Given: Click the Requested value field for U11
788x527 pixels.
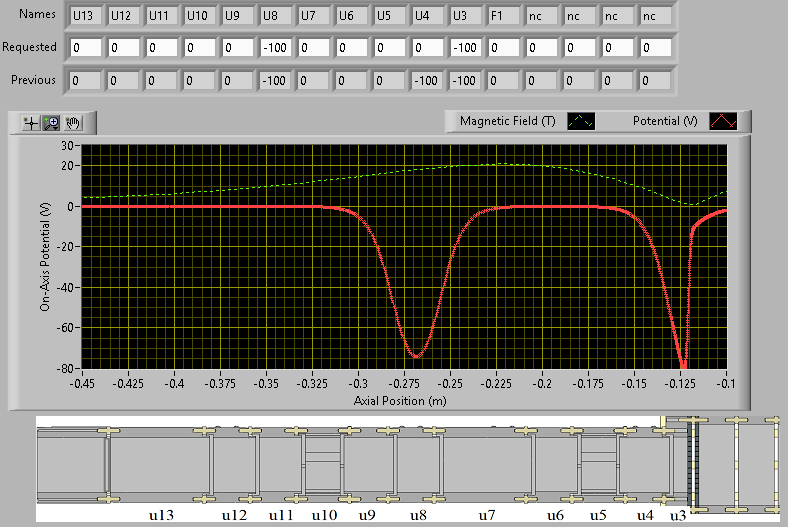Looking at the screenshot, I should point(162,48).
